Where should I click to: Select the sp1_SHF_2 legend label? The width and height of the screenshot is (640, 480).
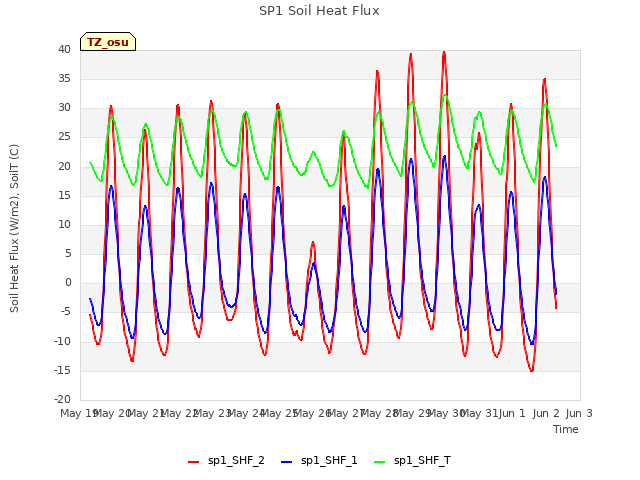pos(236,461)
